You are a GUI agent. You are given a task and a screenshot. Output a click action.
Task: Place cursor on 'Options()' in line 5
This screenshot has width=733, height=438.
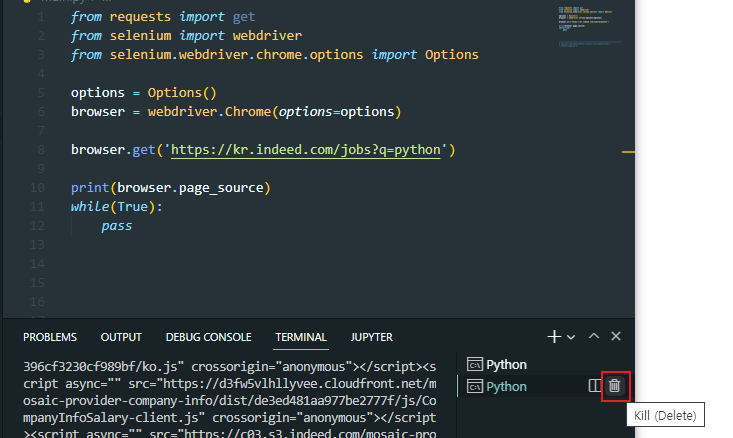(182, 93)
